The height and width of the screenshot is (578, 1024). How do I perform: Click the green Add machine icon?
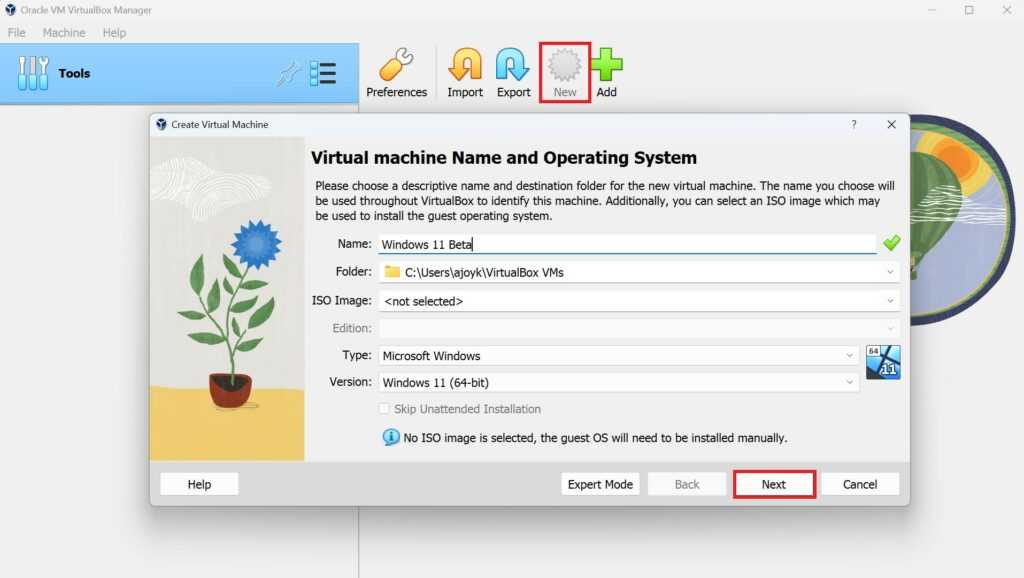pos(607,73)
